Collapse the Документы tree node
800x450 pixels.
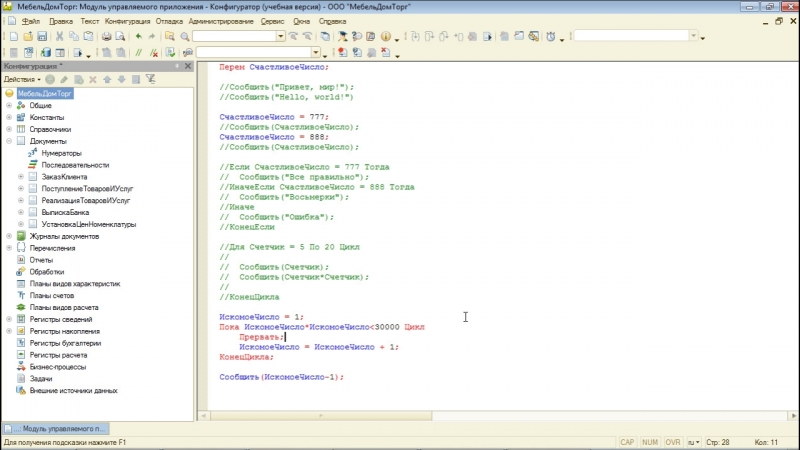pos(9,141)
